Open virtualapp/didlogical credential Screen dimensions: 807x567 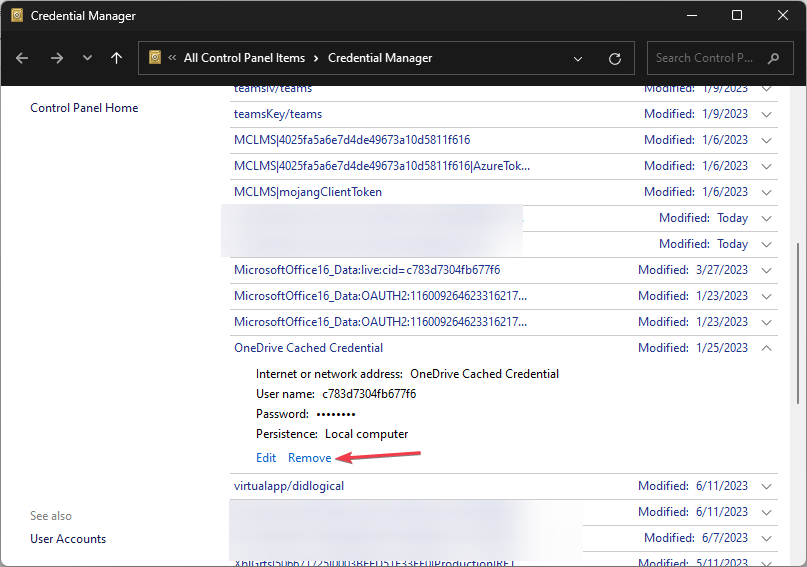point(289,486)
